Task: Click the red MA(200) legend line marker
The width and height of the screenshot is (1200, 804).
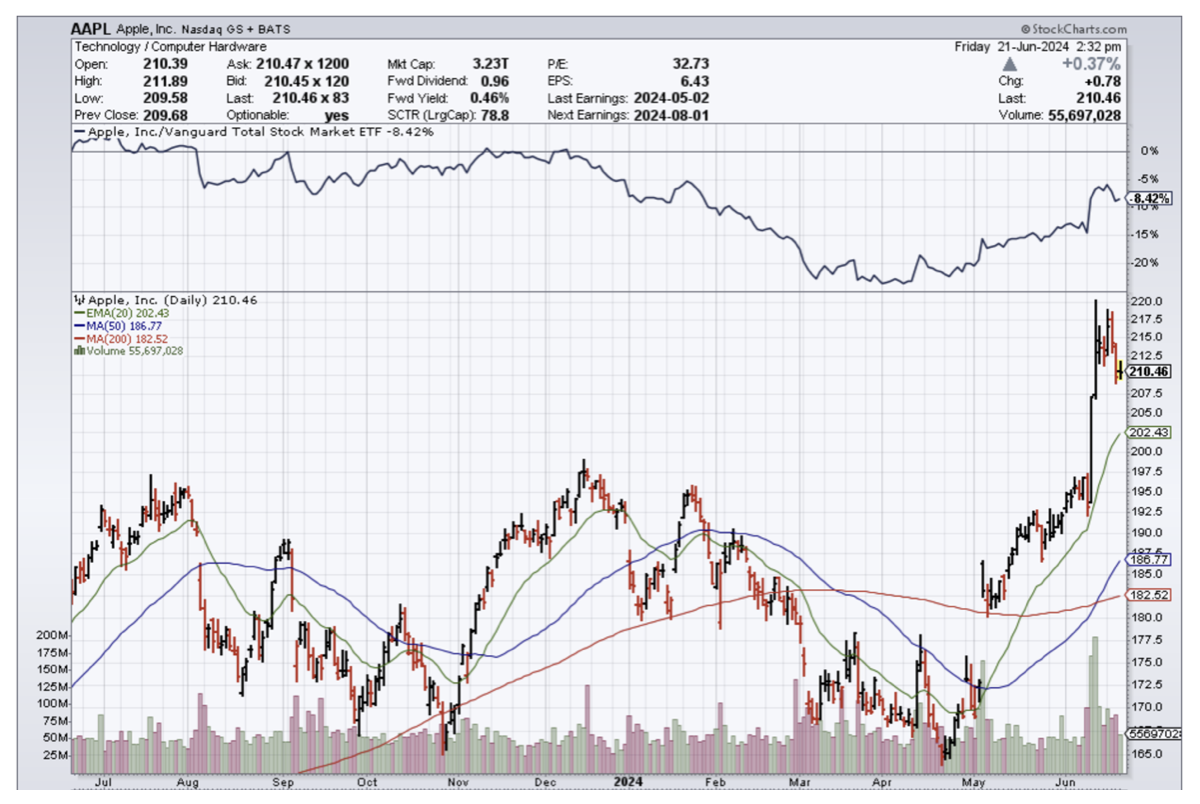Action: coord(79,338)
